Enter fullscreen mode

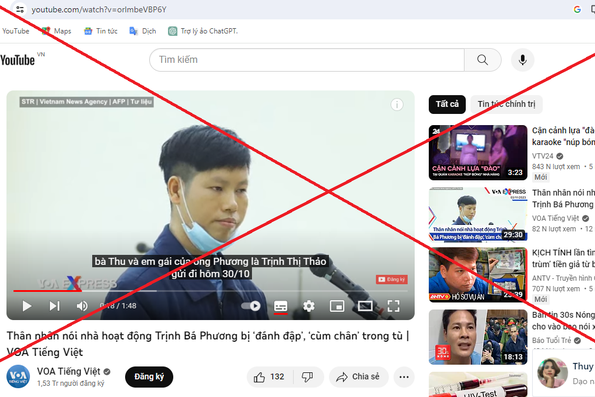click(394, 306)
